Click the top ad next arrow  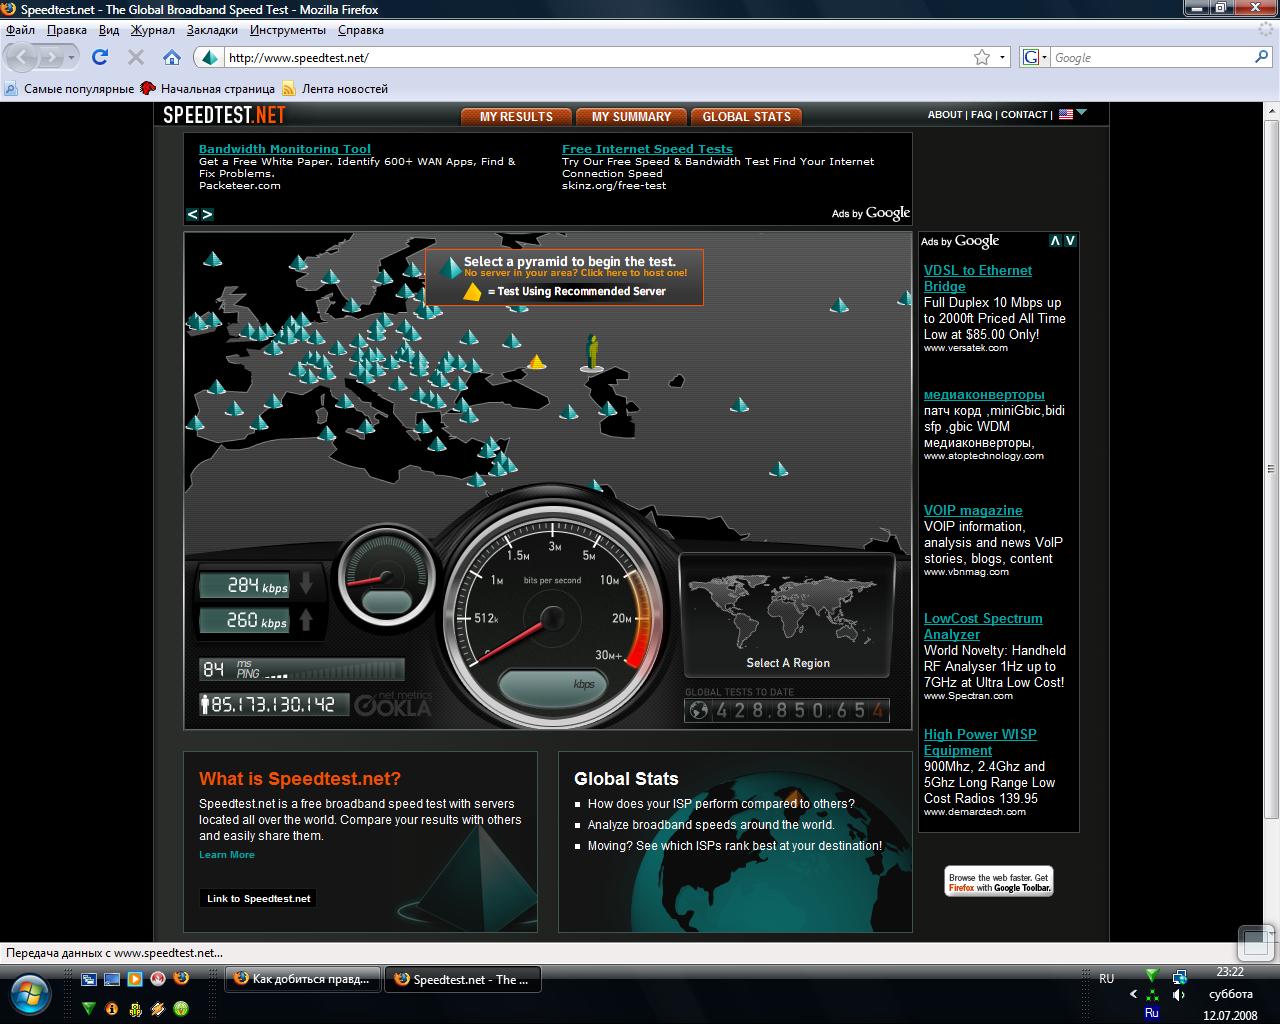pos(207,214)
